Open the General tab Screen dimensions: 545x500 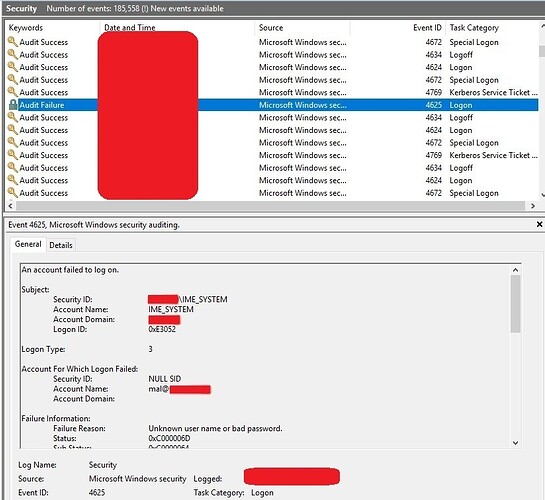(x=28, y=244)
